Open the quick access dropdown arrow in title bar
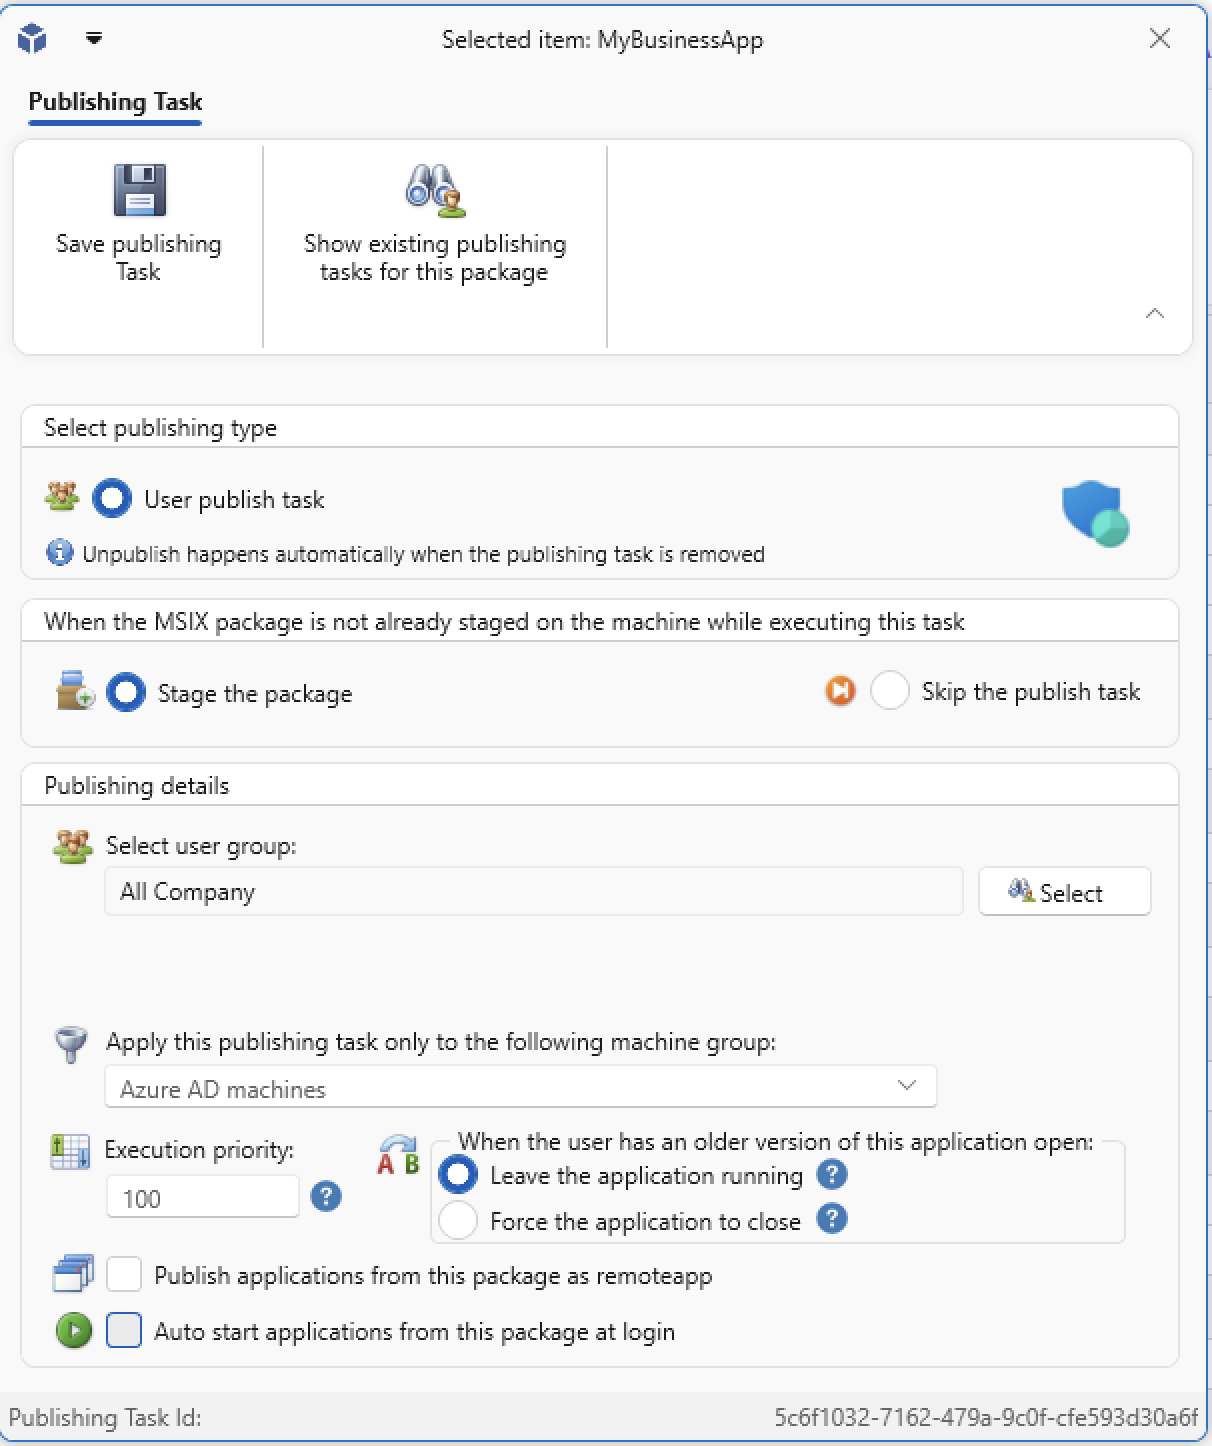 click(94, 39)
